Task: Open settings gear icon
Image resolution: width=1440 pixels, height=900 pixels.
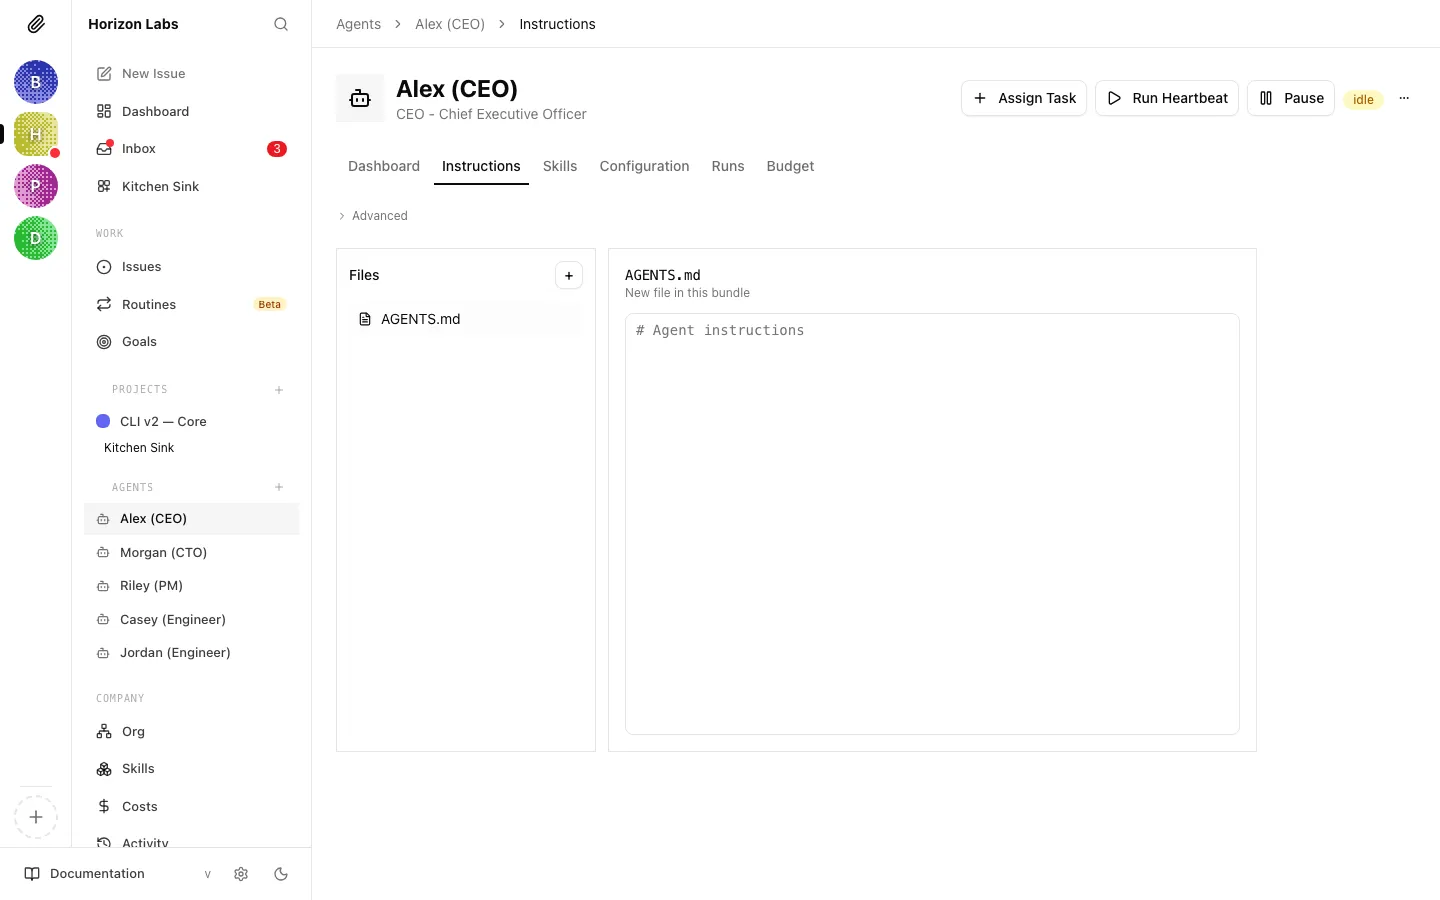Action: pos(241,874)
